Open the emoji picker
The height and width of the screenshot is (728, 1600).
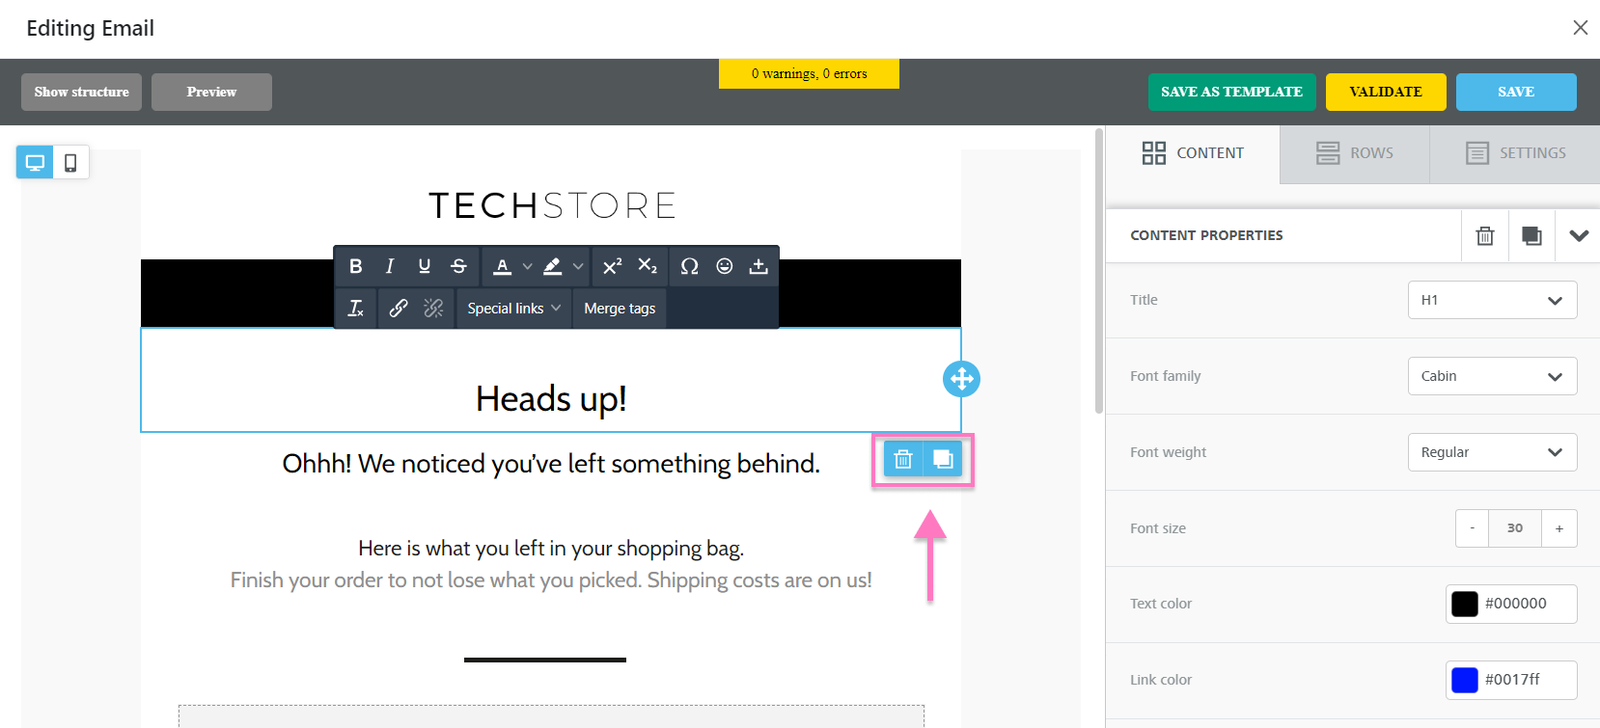click(x=724, y=266)
